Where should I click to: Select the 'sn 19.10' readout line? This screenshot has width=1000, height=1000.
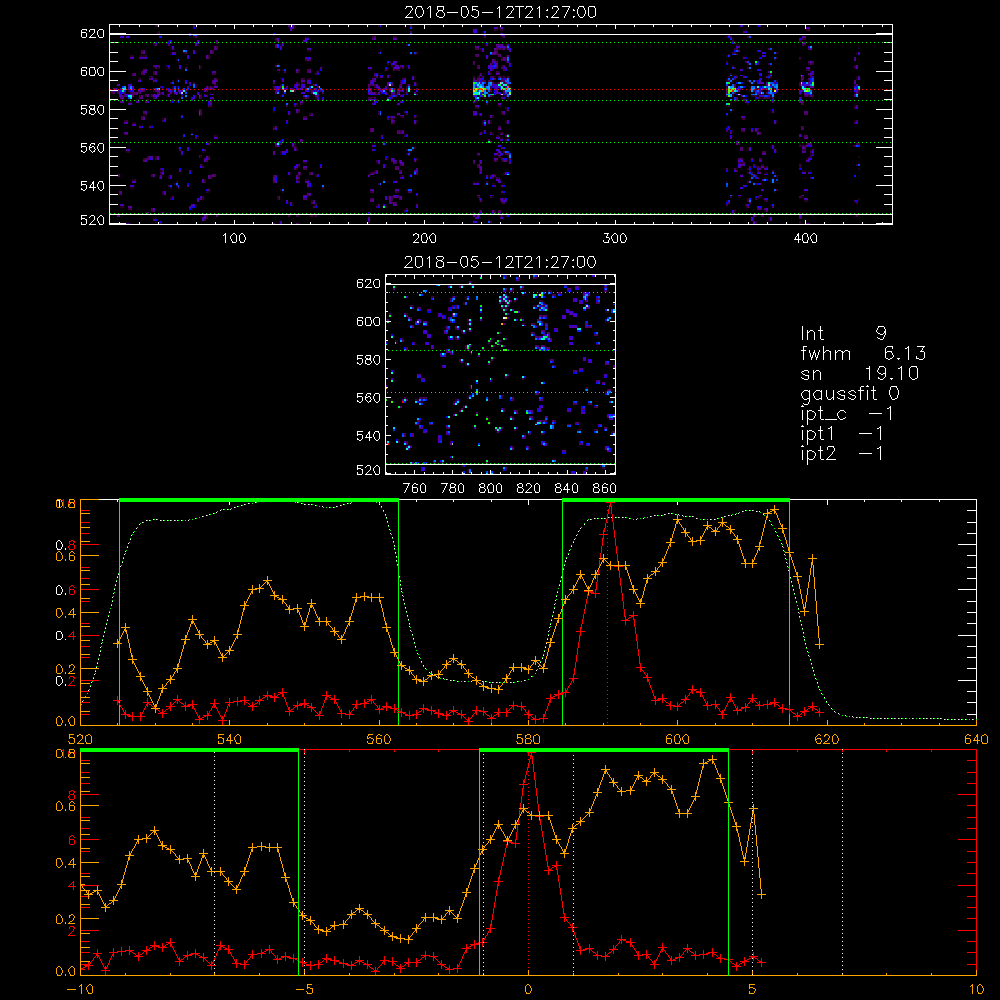click(860, 373)
